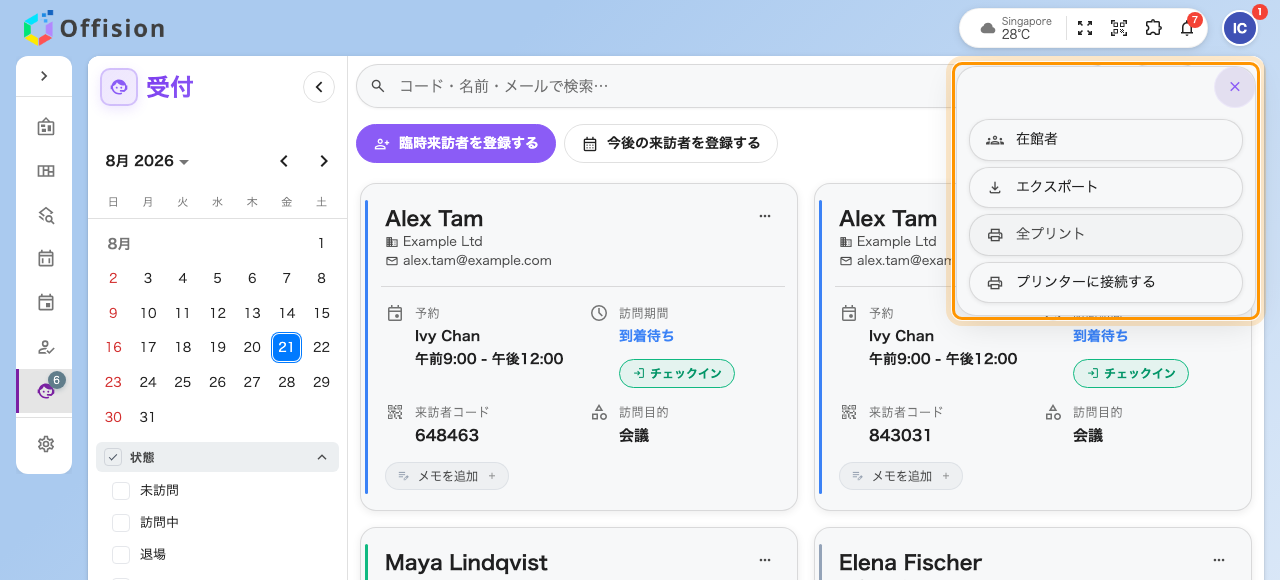Image resolution: width=1280 pixels, height=580 pixels.
Task: Check the 未訪問 filter checkbox
Action: 121,491
